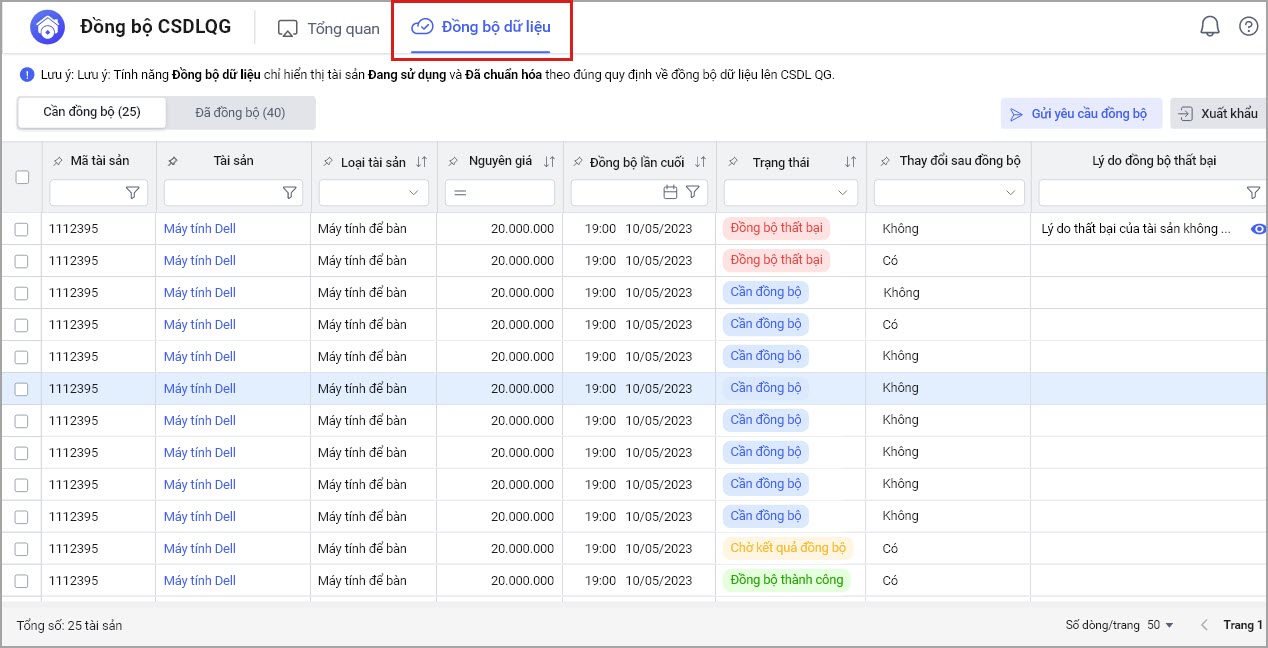
Task: Click the pin icon beside Loại tài sản header
Action: tap(327, 162)
